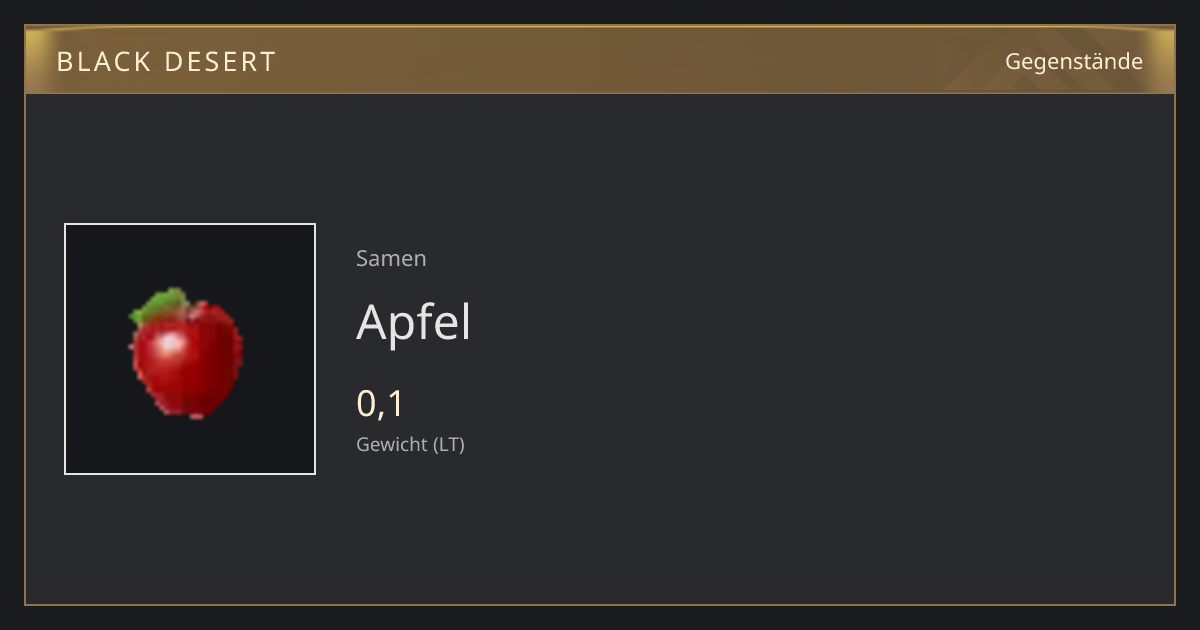The height and width of the screenshot is (630, 1200).
Task: Click the empty dark card area right of Apfel
Action: (800, 322)
